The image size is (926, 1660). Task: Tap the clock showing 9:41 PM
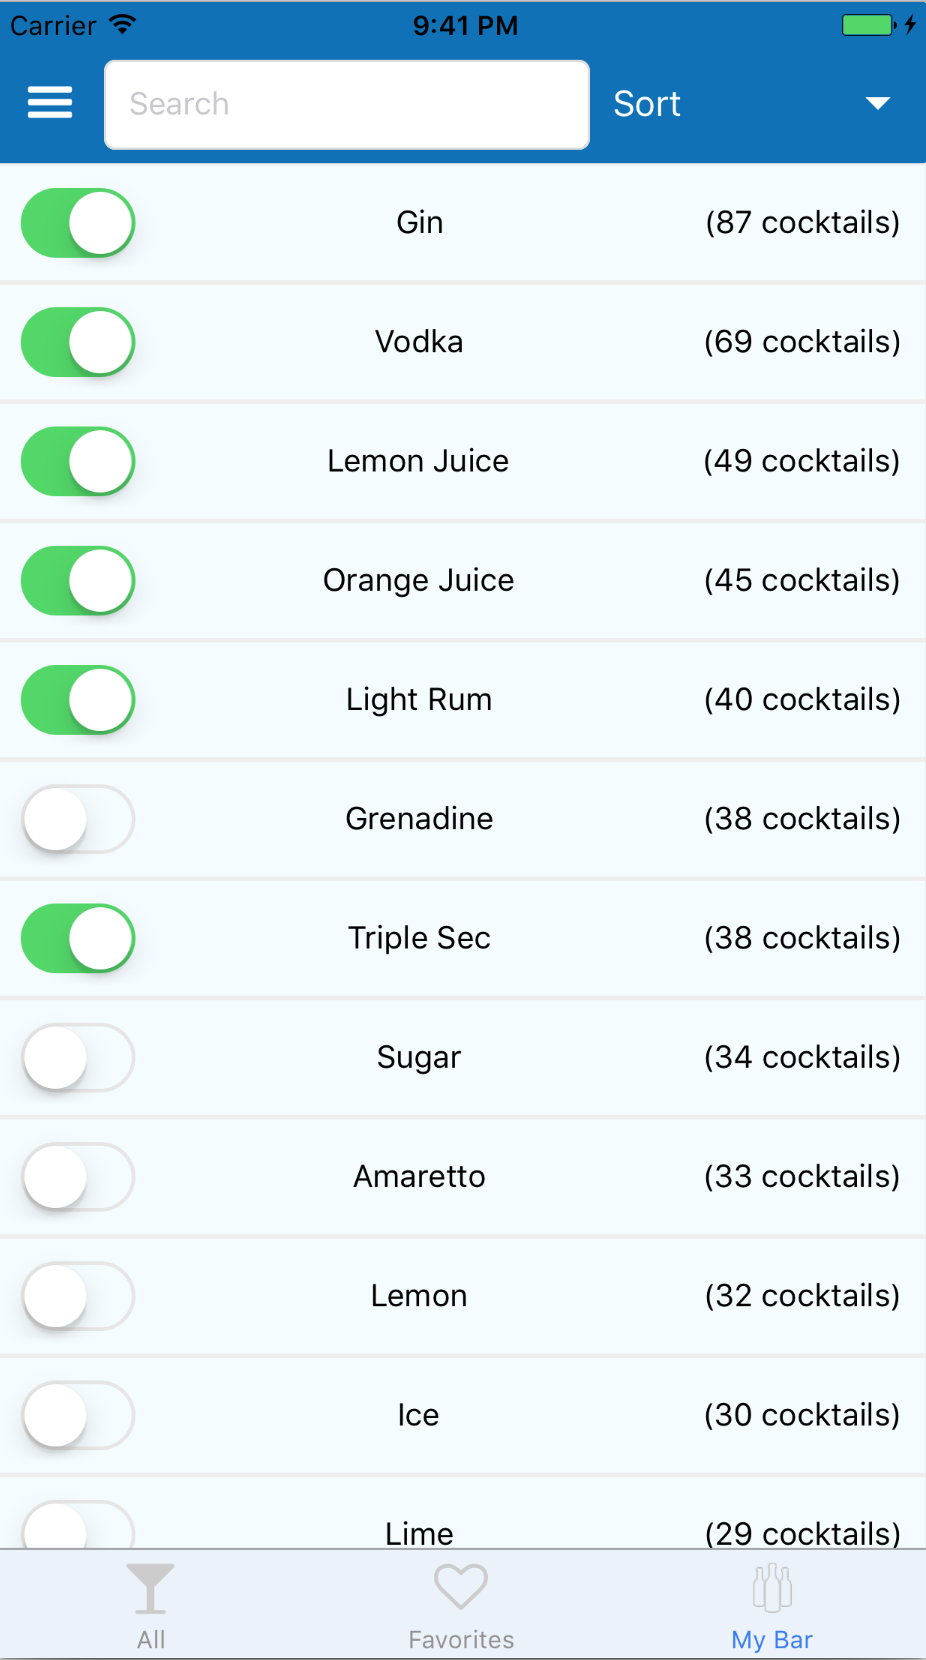(464, 26)
